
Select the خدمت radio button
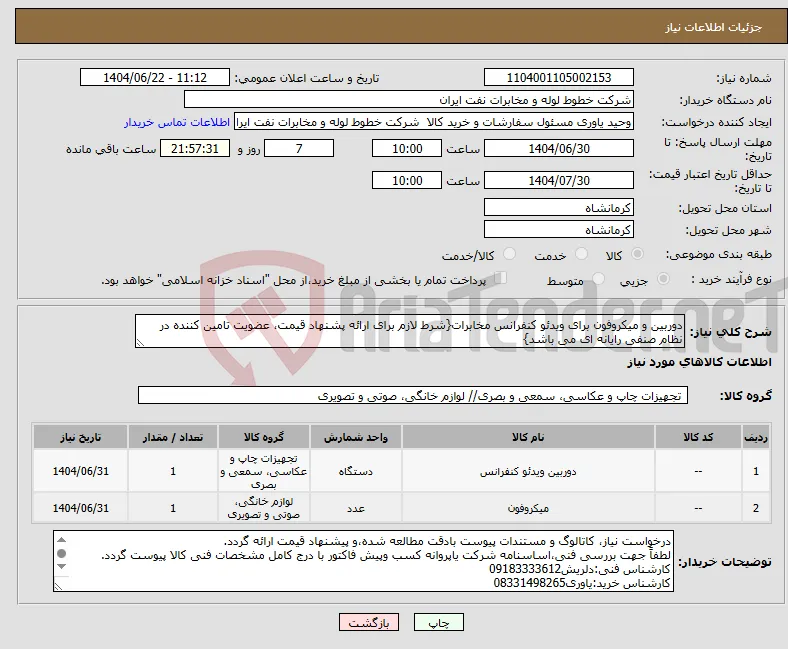(x=581, y=254)
